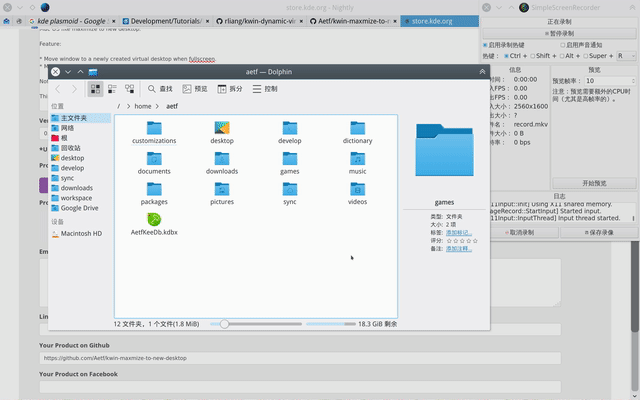The width and height of the screenshot is (640, 400).
Task: Open desktop entry in Places sidebar
Action: tap(80, 158)
